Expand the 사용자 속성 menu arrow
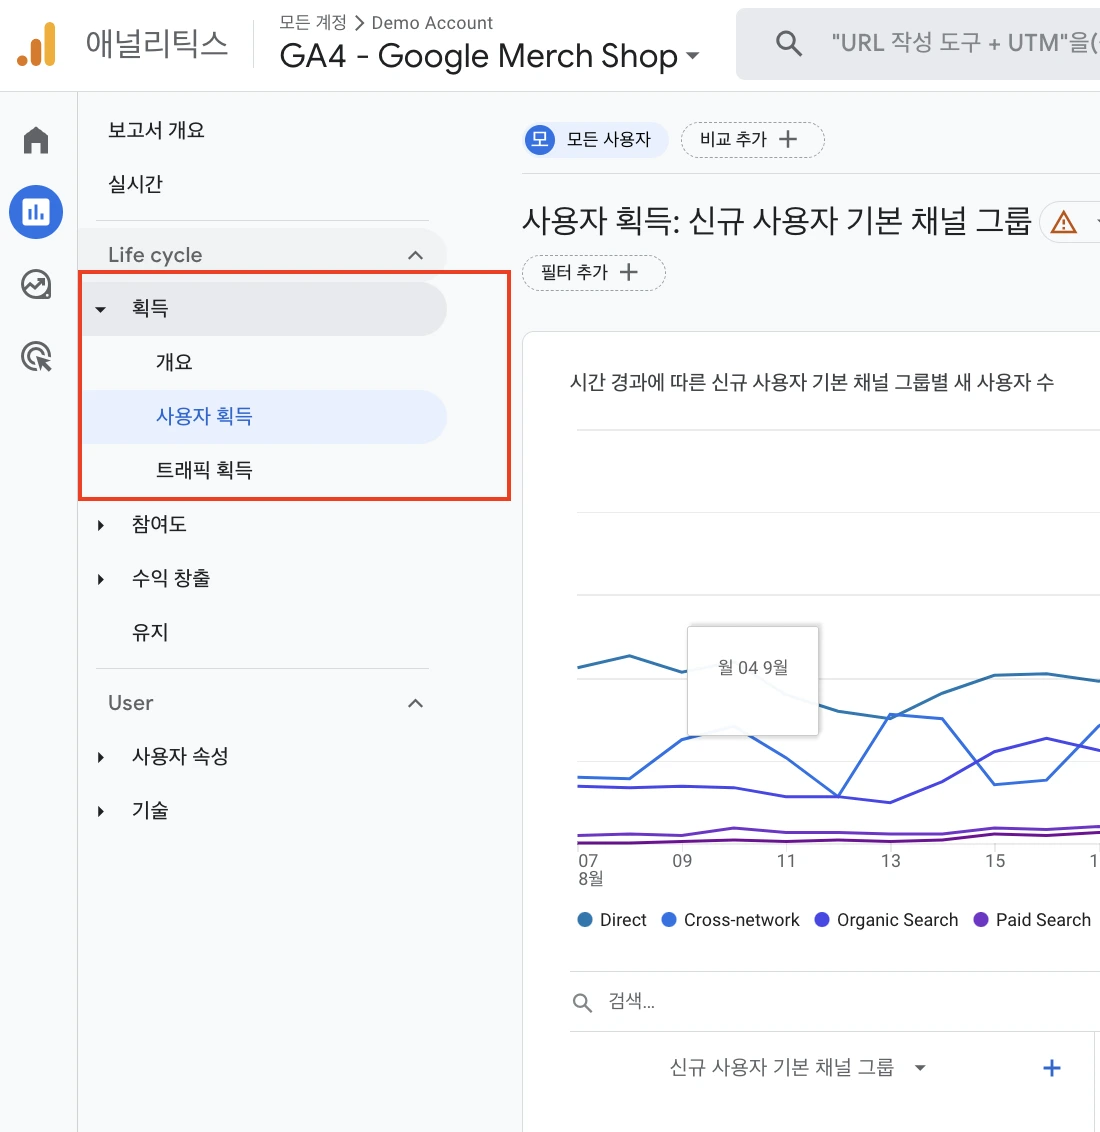Image resolution: width=1100 pixels, height=1132 pixels. pos(100,757)
